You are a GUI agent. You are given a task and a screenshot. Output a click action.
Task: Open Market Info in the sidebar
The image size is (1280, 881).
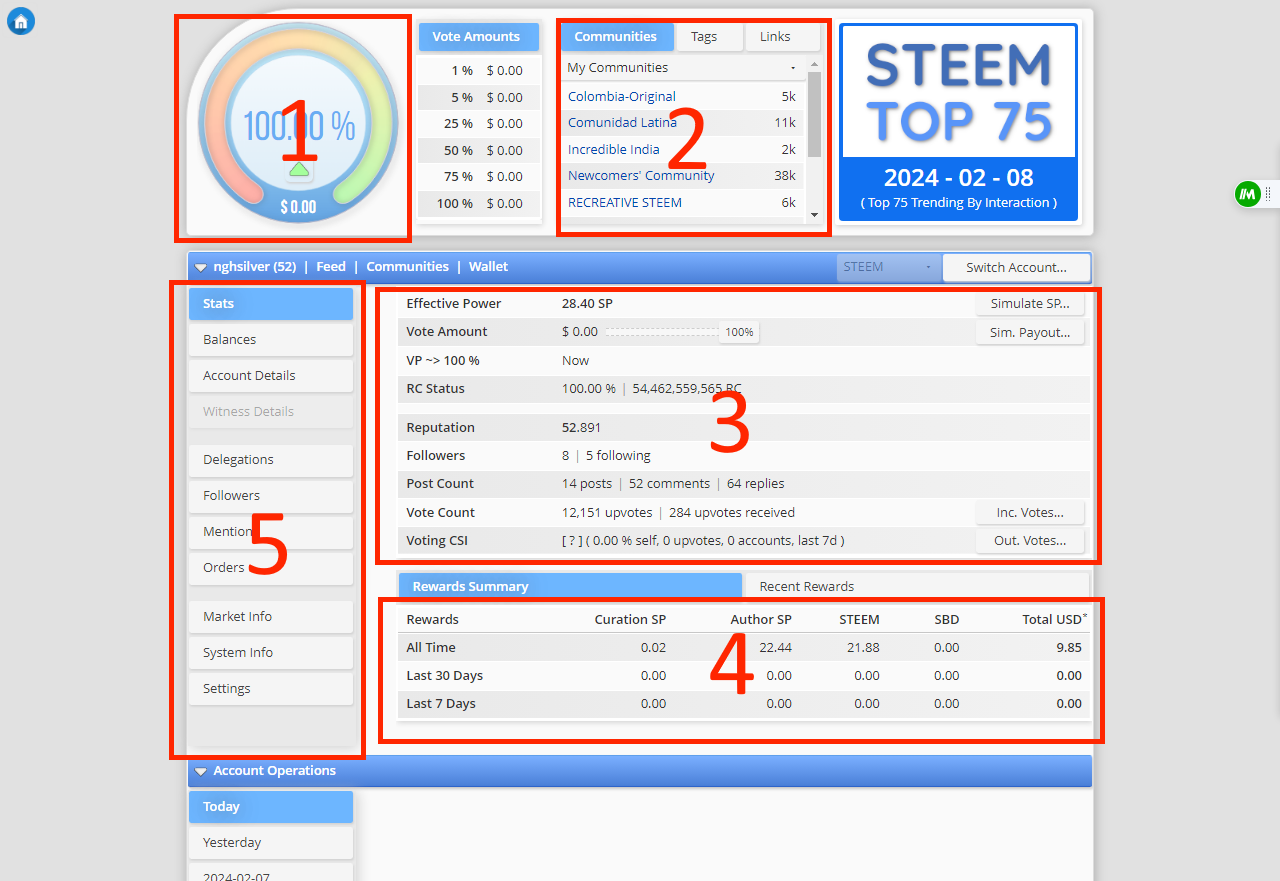pos(271,617)
